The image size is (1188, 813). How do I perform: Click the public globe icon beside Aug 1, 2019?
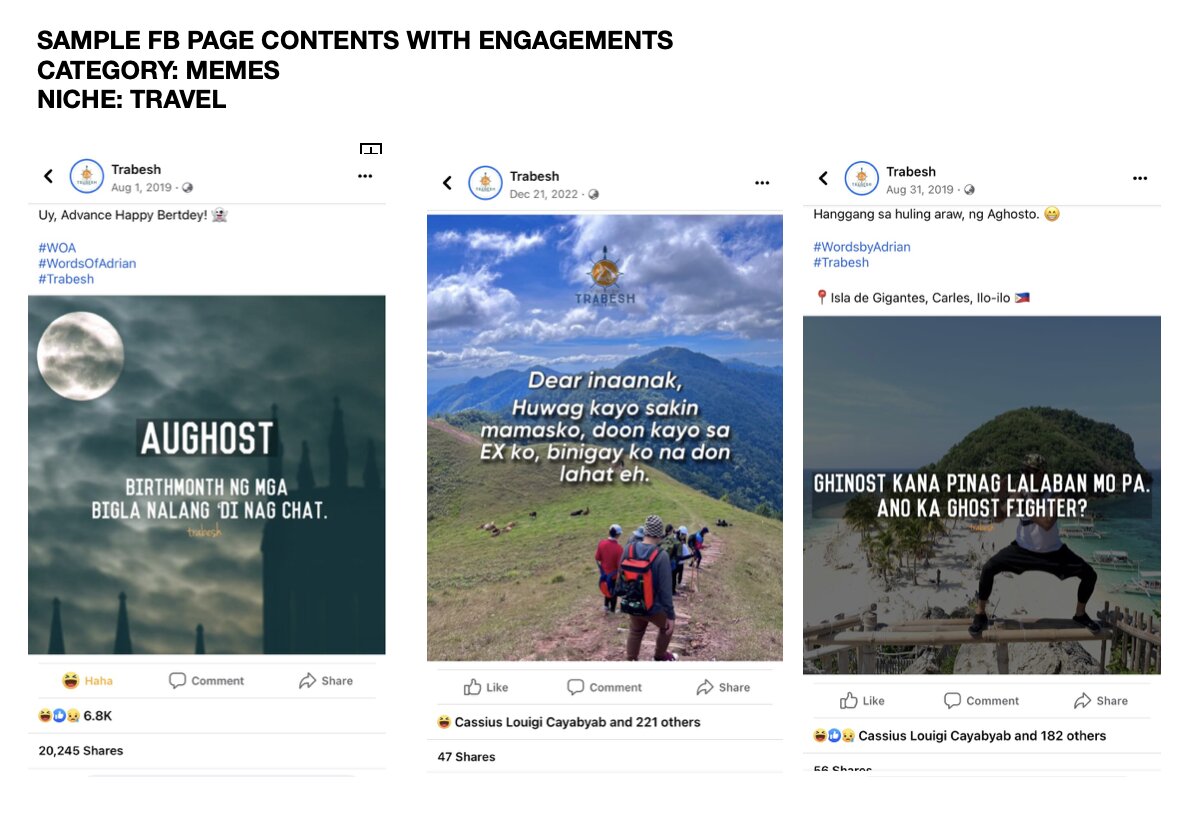pos(188,187)
